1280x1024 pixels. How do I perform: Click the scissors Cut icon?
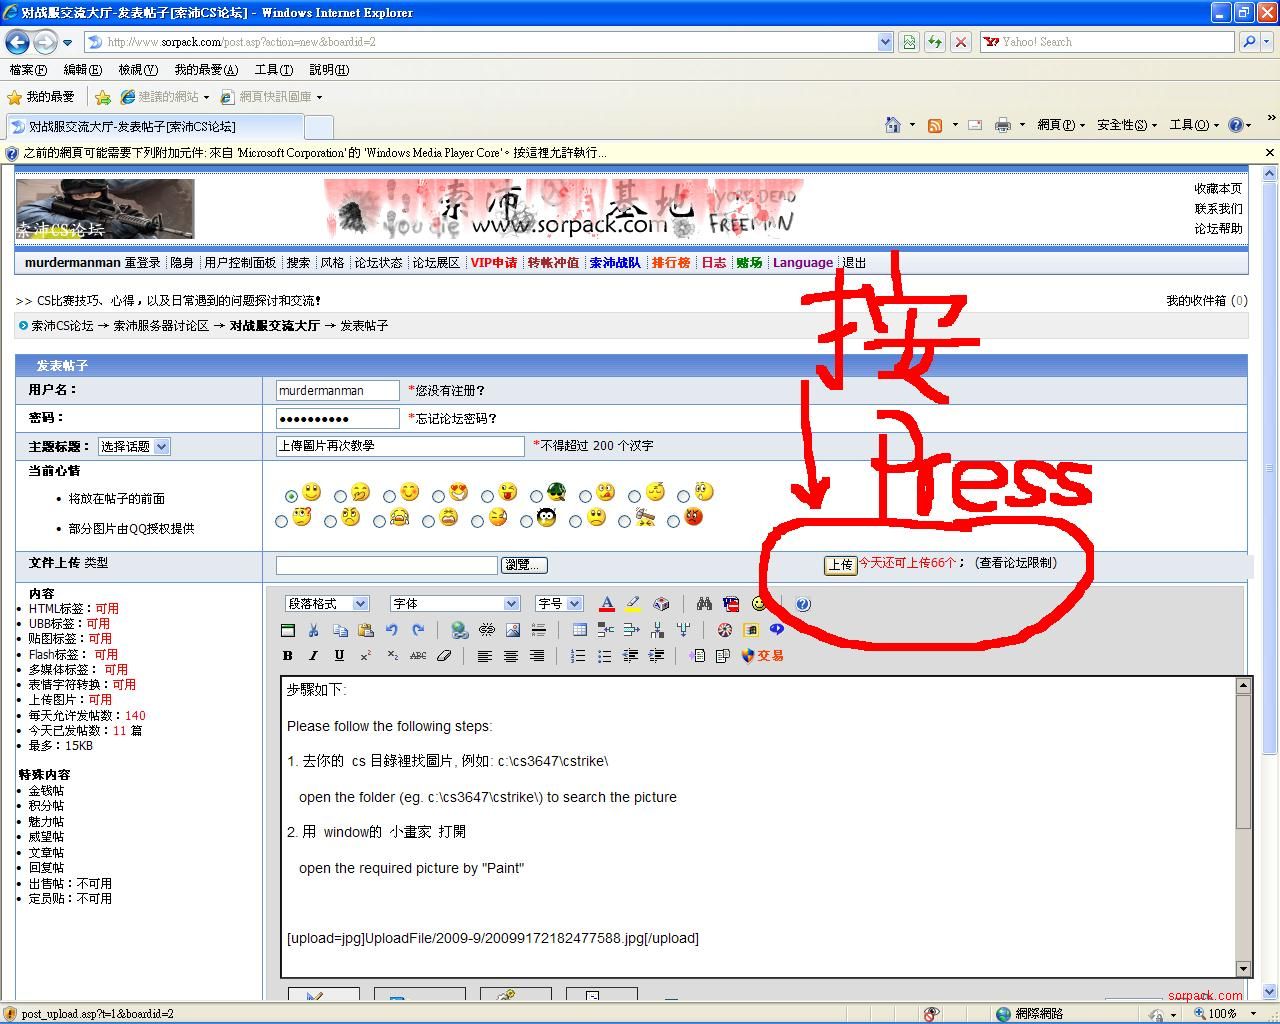(313, 630)
